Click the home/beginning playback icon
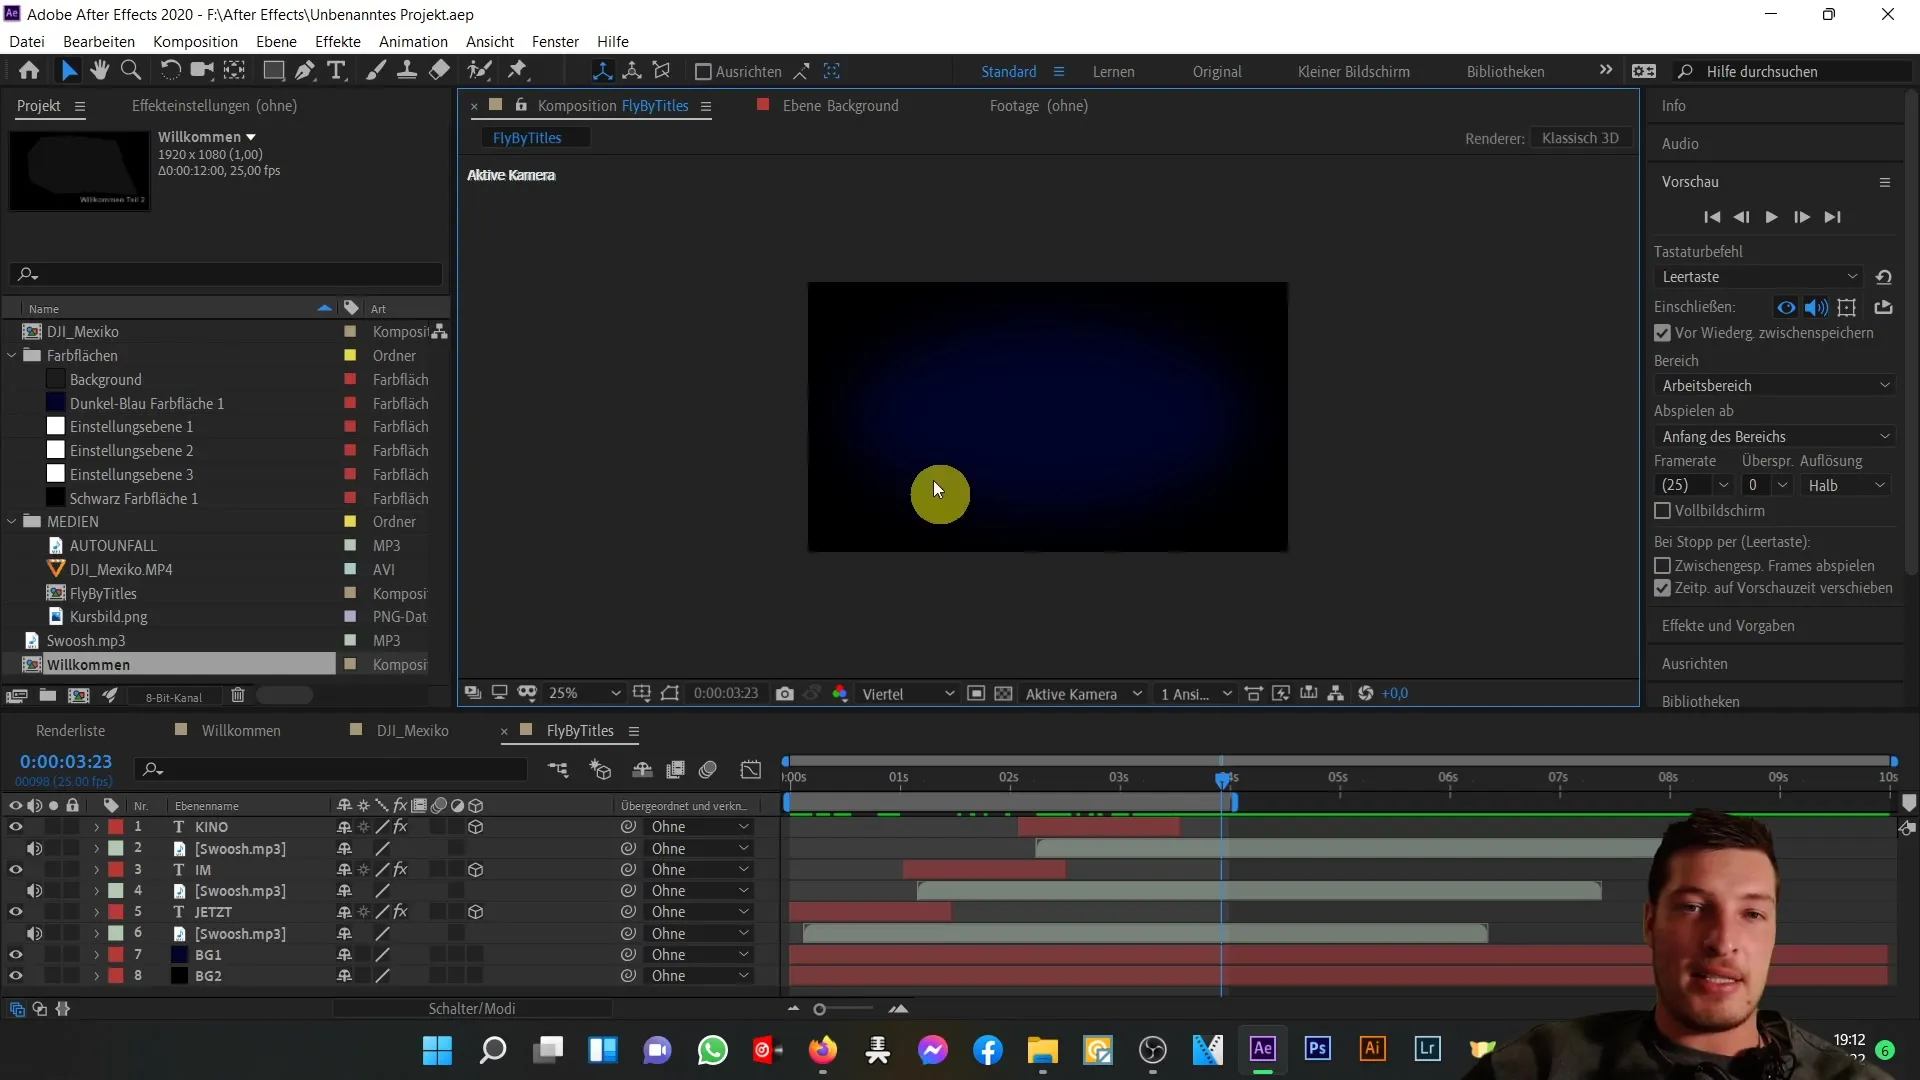The image size is (1920, 1080). 1712,216
